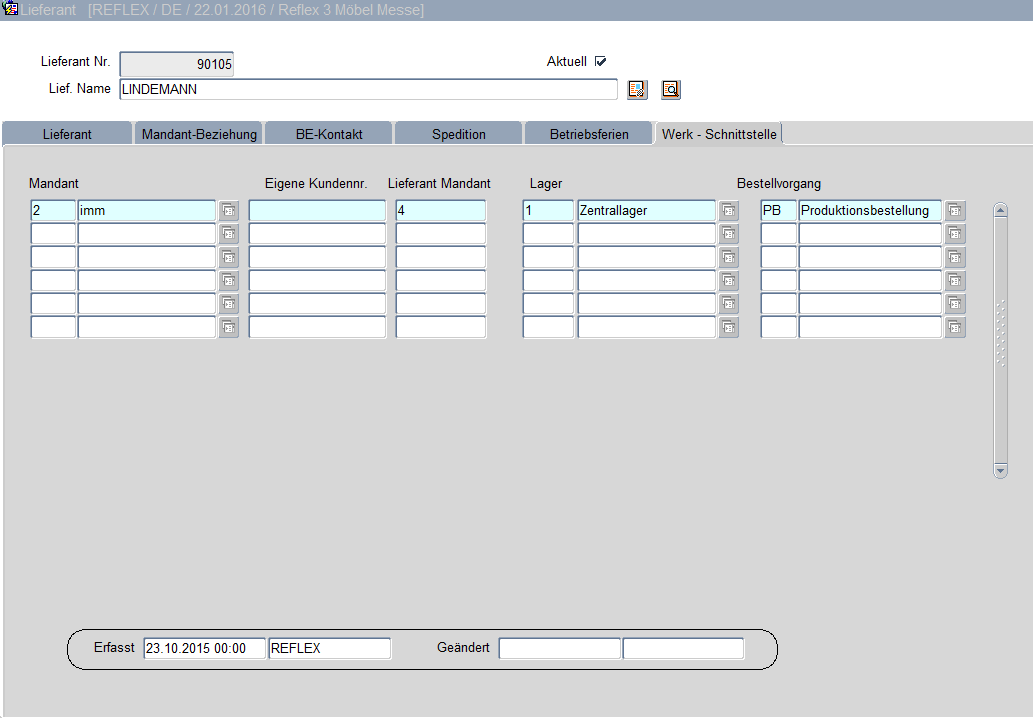1033x718 pixels.
Task: Toggle the Aktuell checkbox
Action: 600,62
